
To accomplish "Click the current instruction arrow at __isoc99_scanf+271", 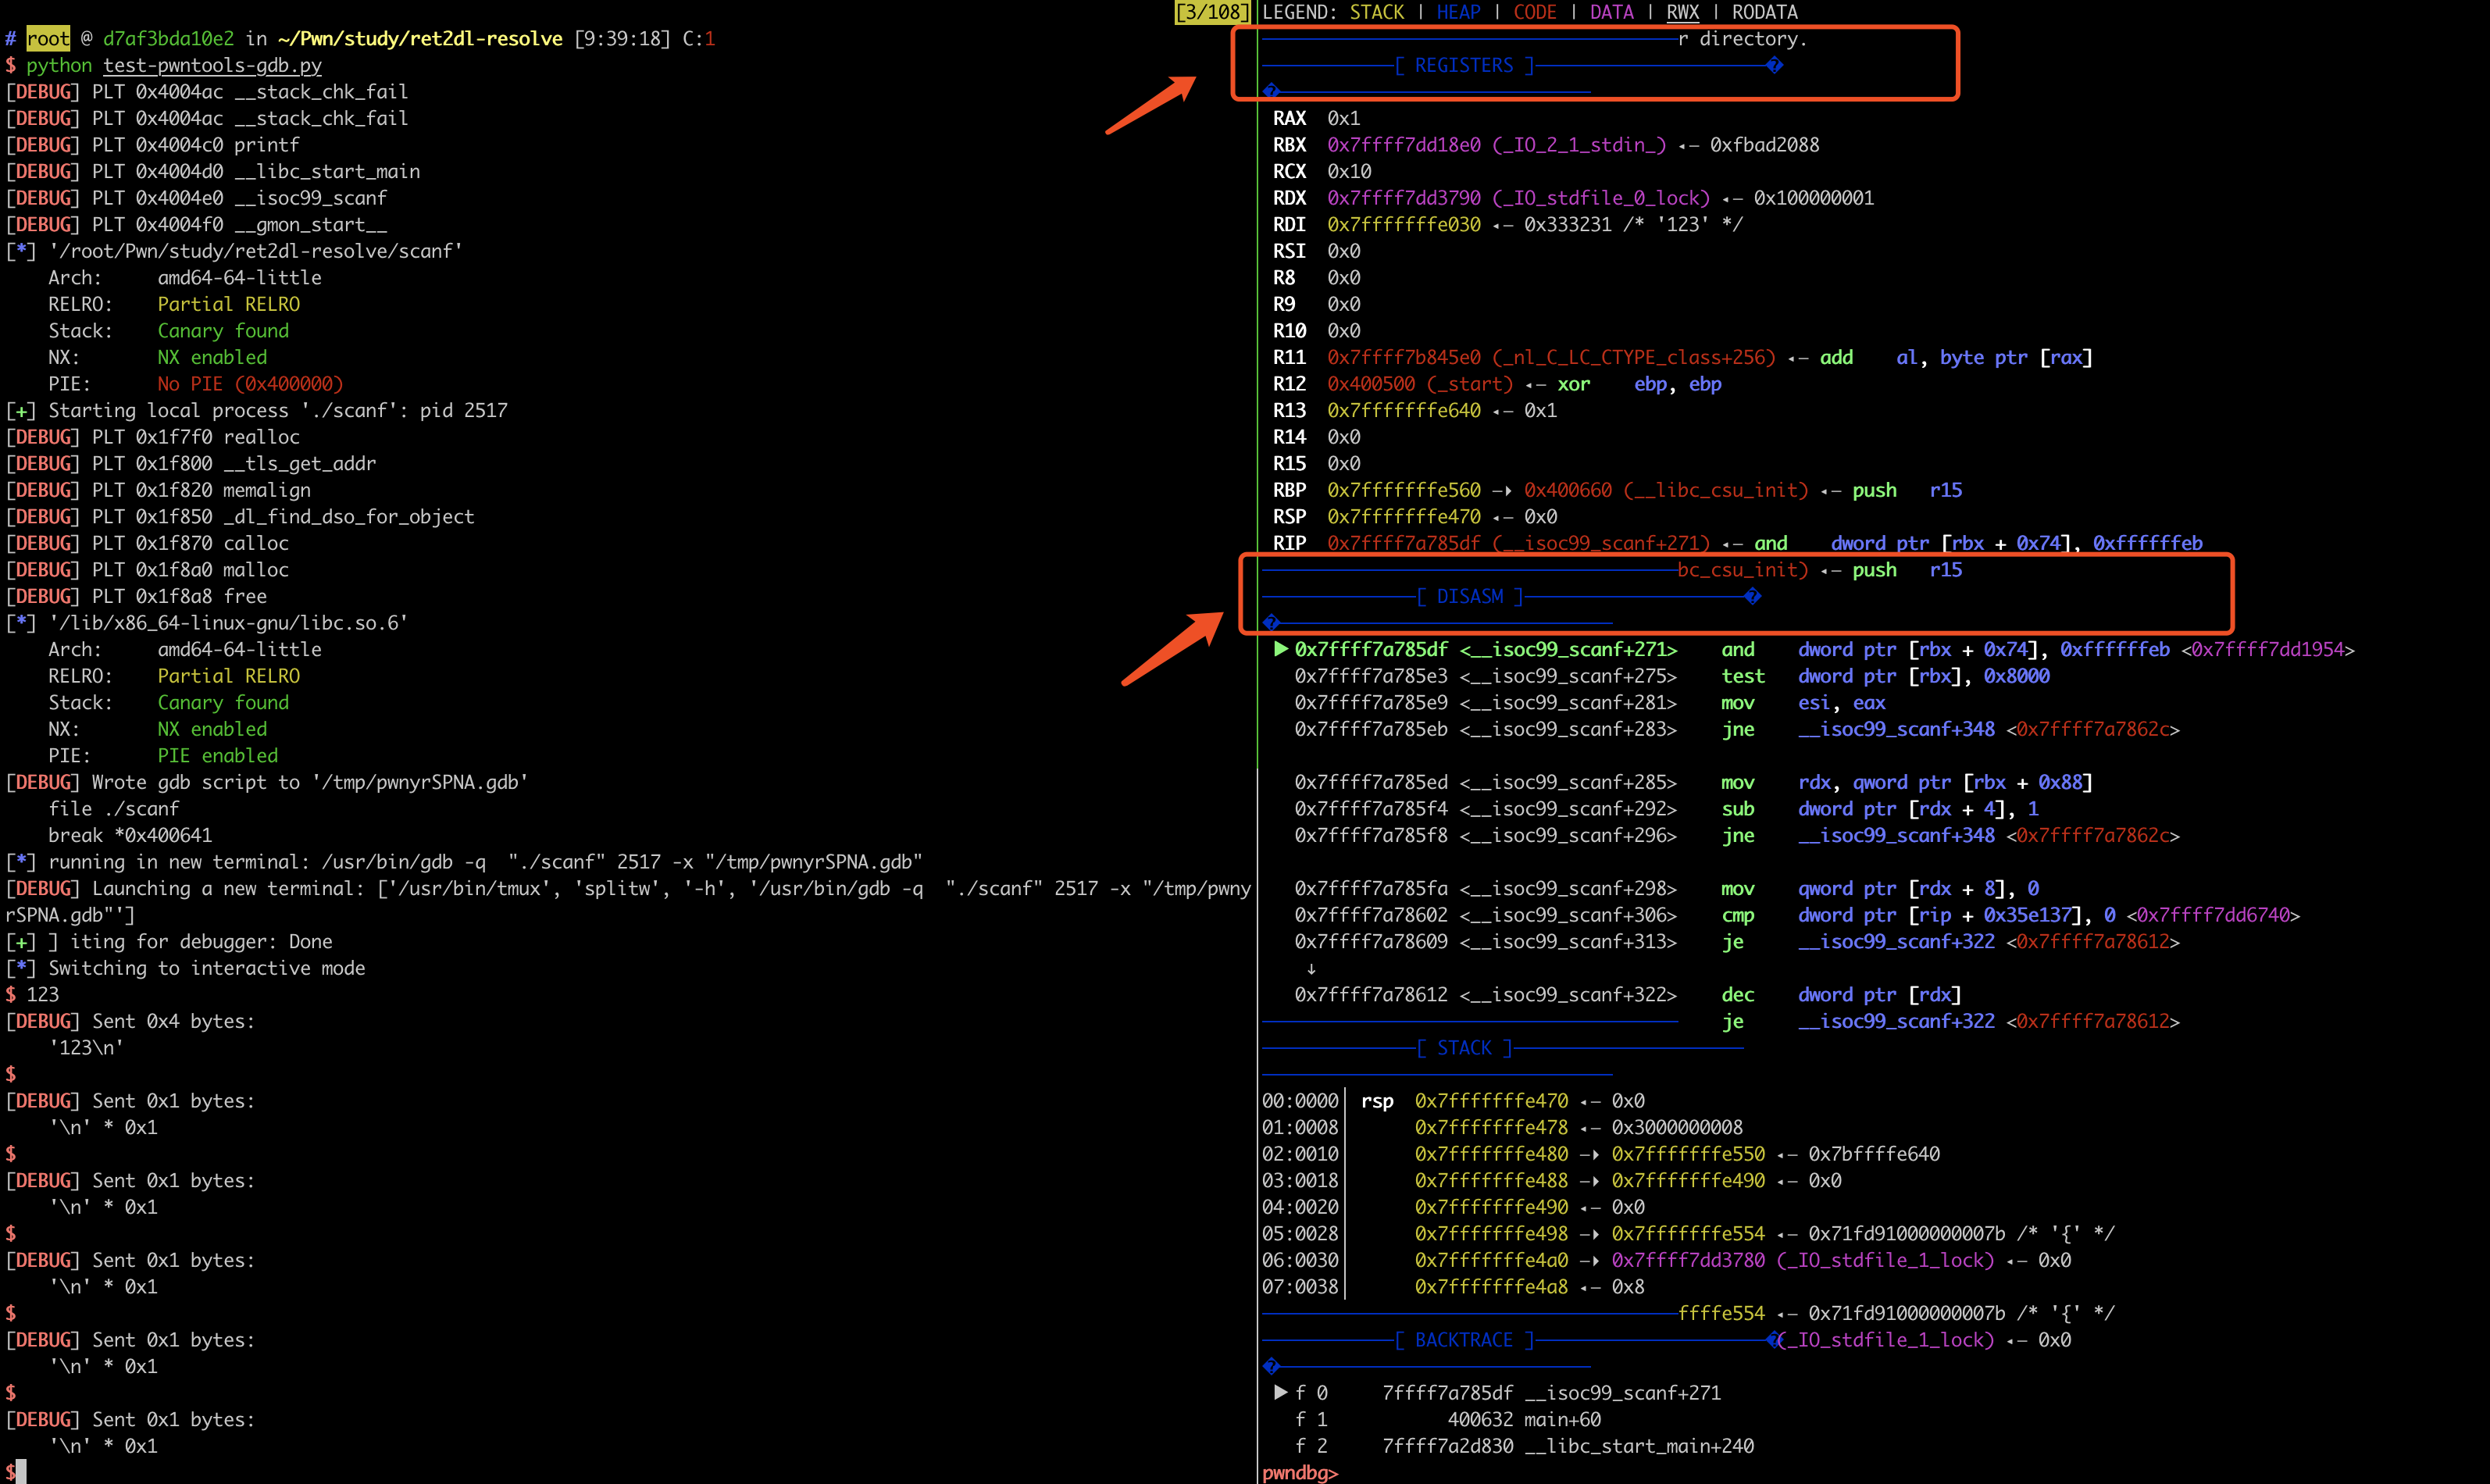I will coord(1280,649).
